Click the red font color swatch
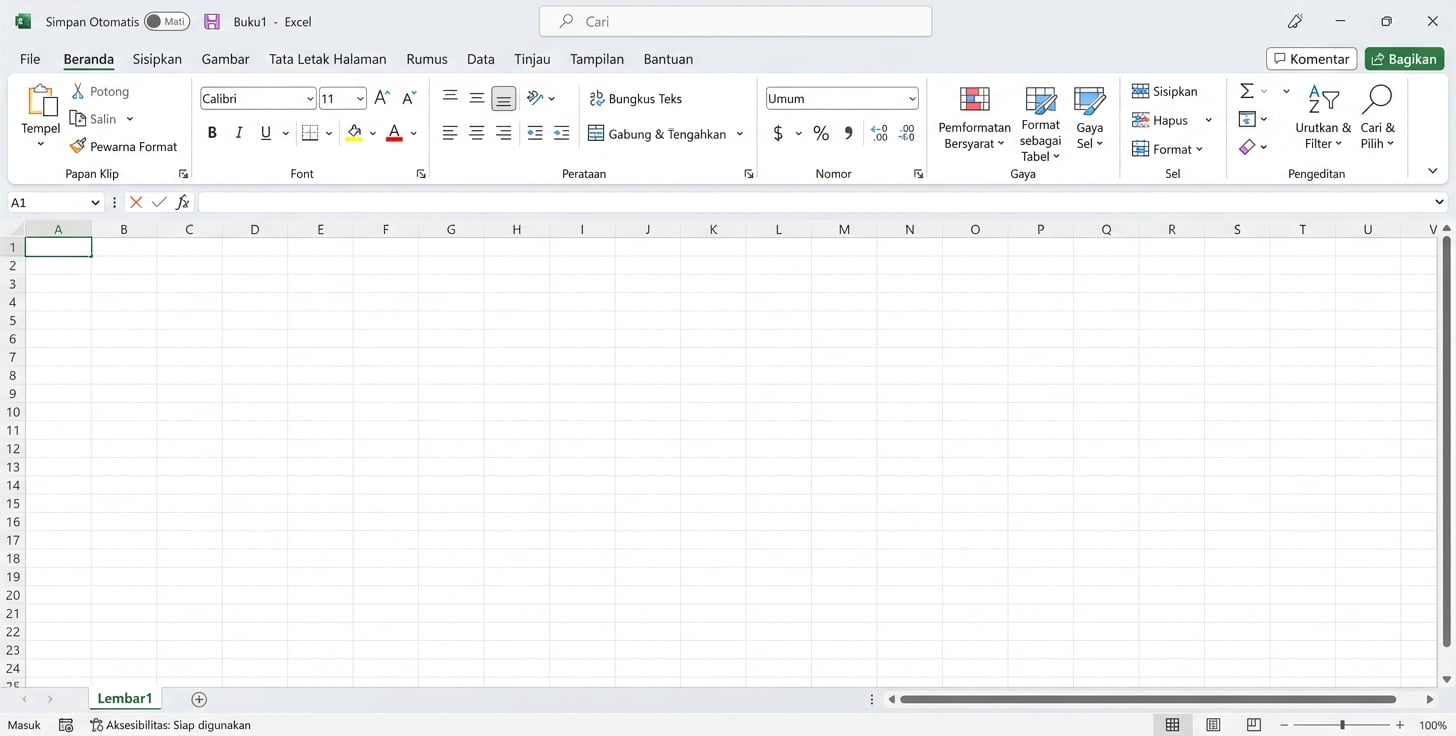 coord(393,137)
